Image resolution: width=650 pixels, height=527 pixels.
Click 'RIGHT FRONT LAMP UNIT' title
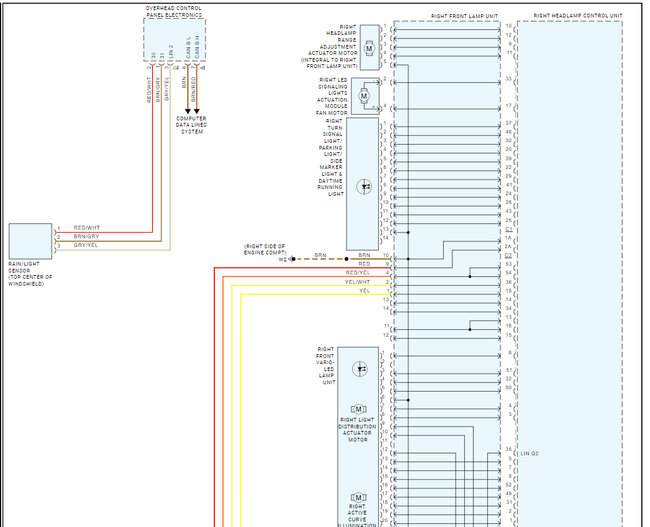pos(465,16)
